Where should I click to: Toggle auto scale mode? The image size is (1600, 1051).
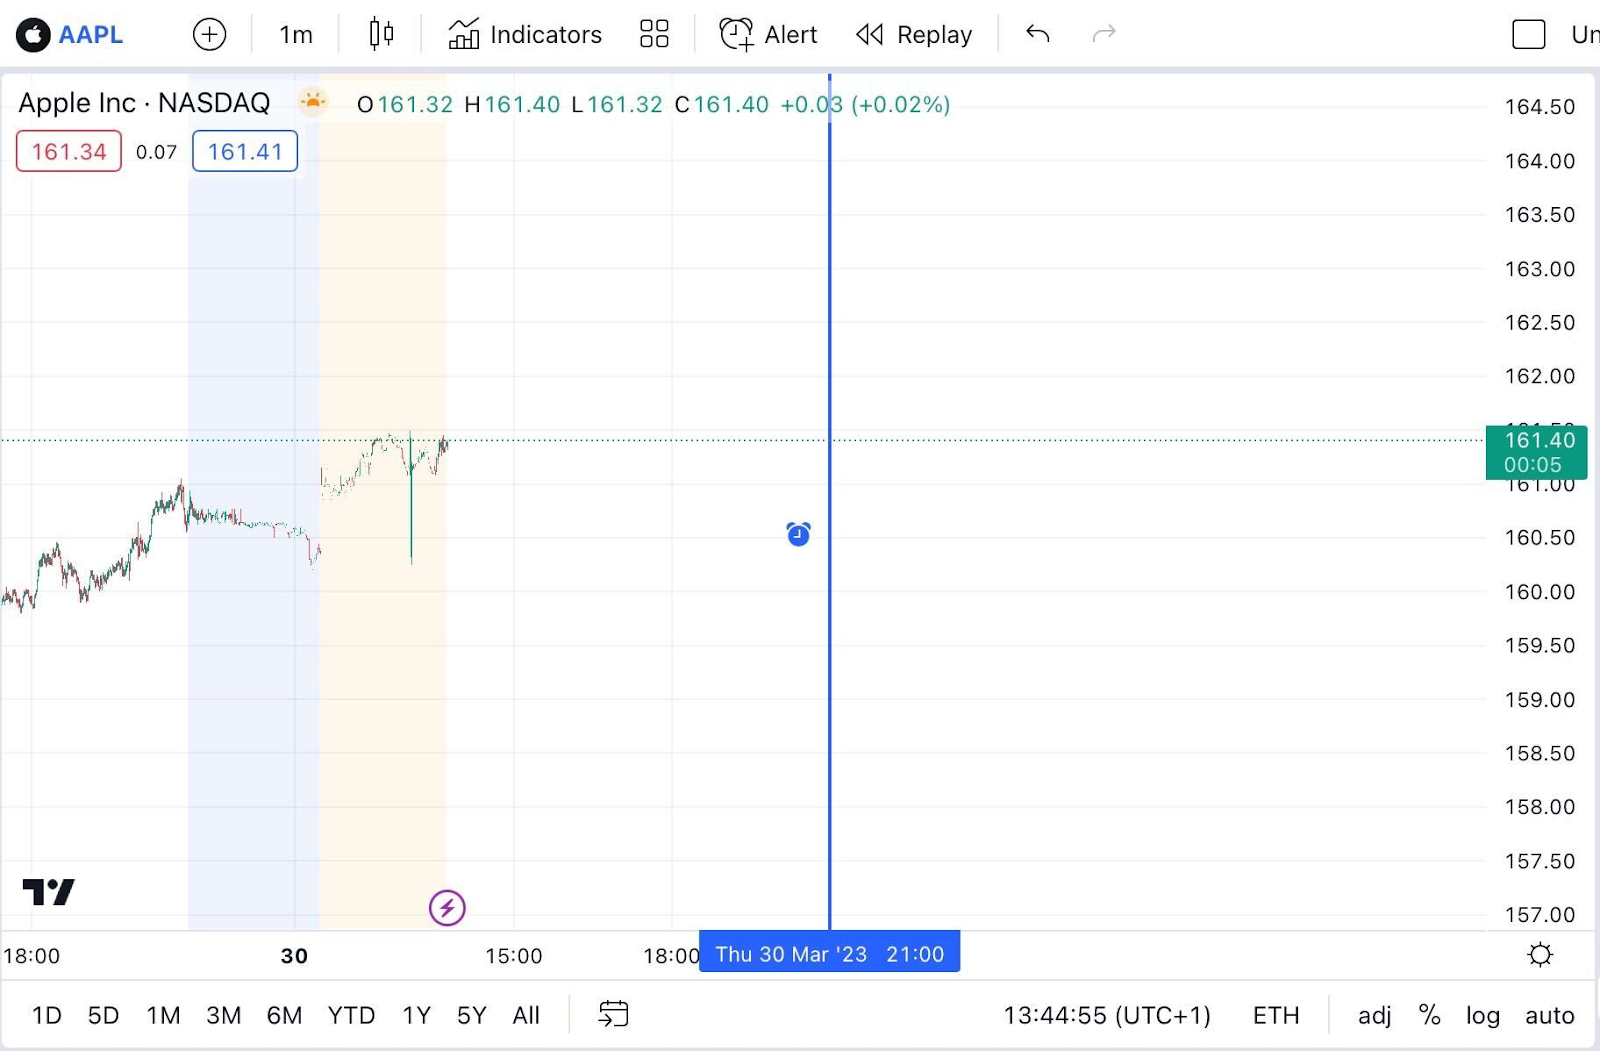point(1549,1016)
